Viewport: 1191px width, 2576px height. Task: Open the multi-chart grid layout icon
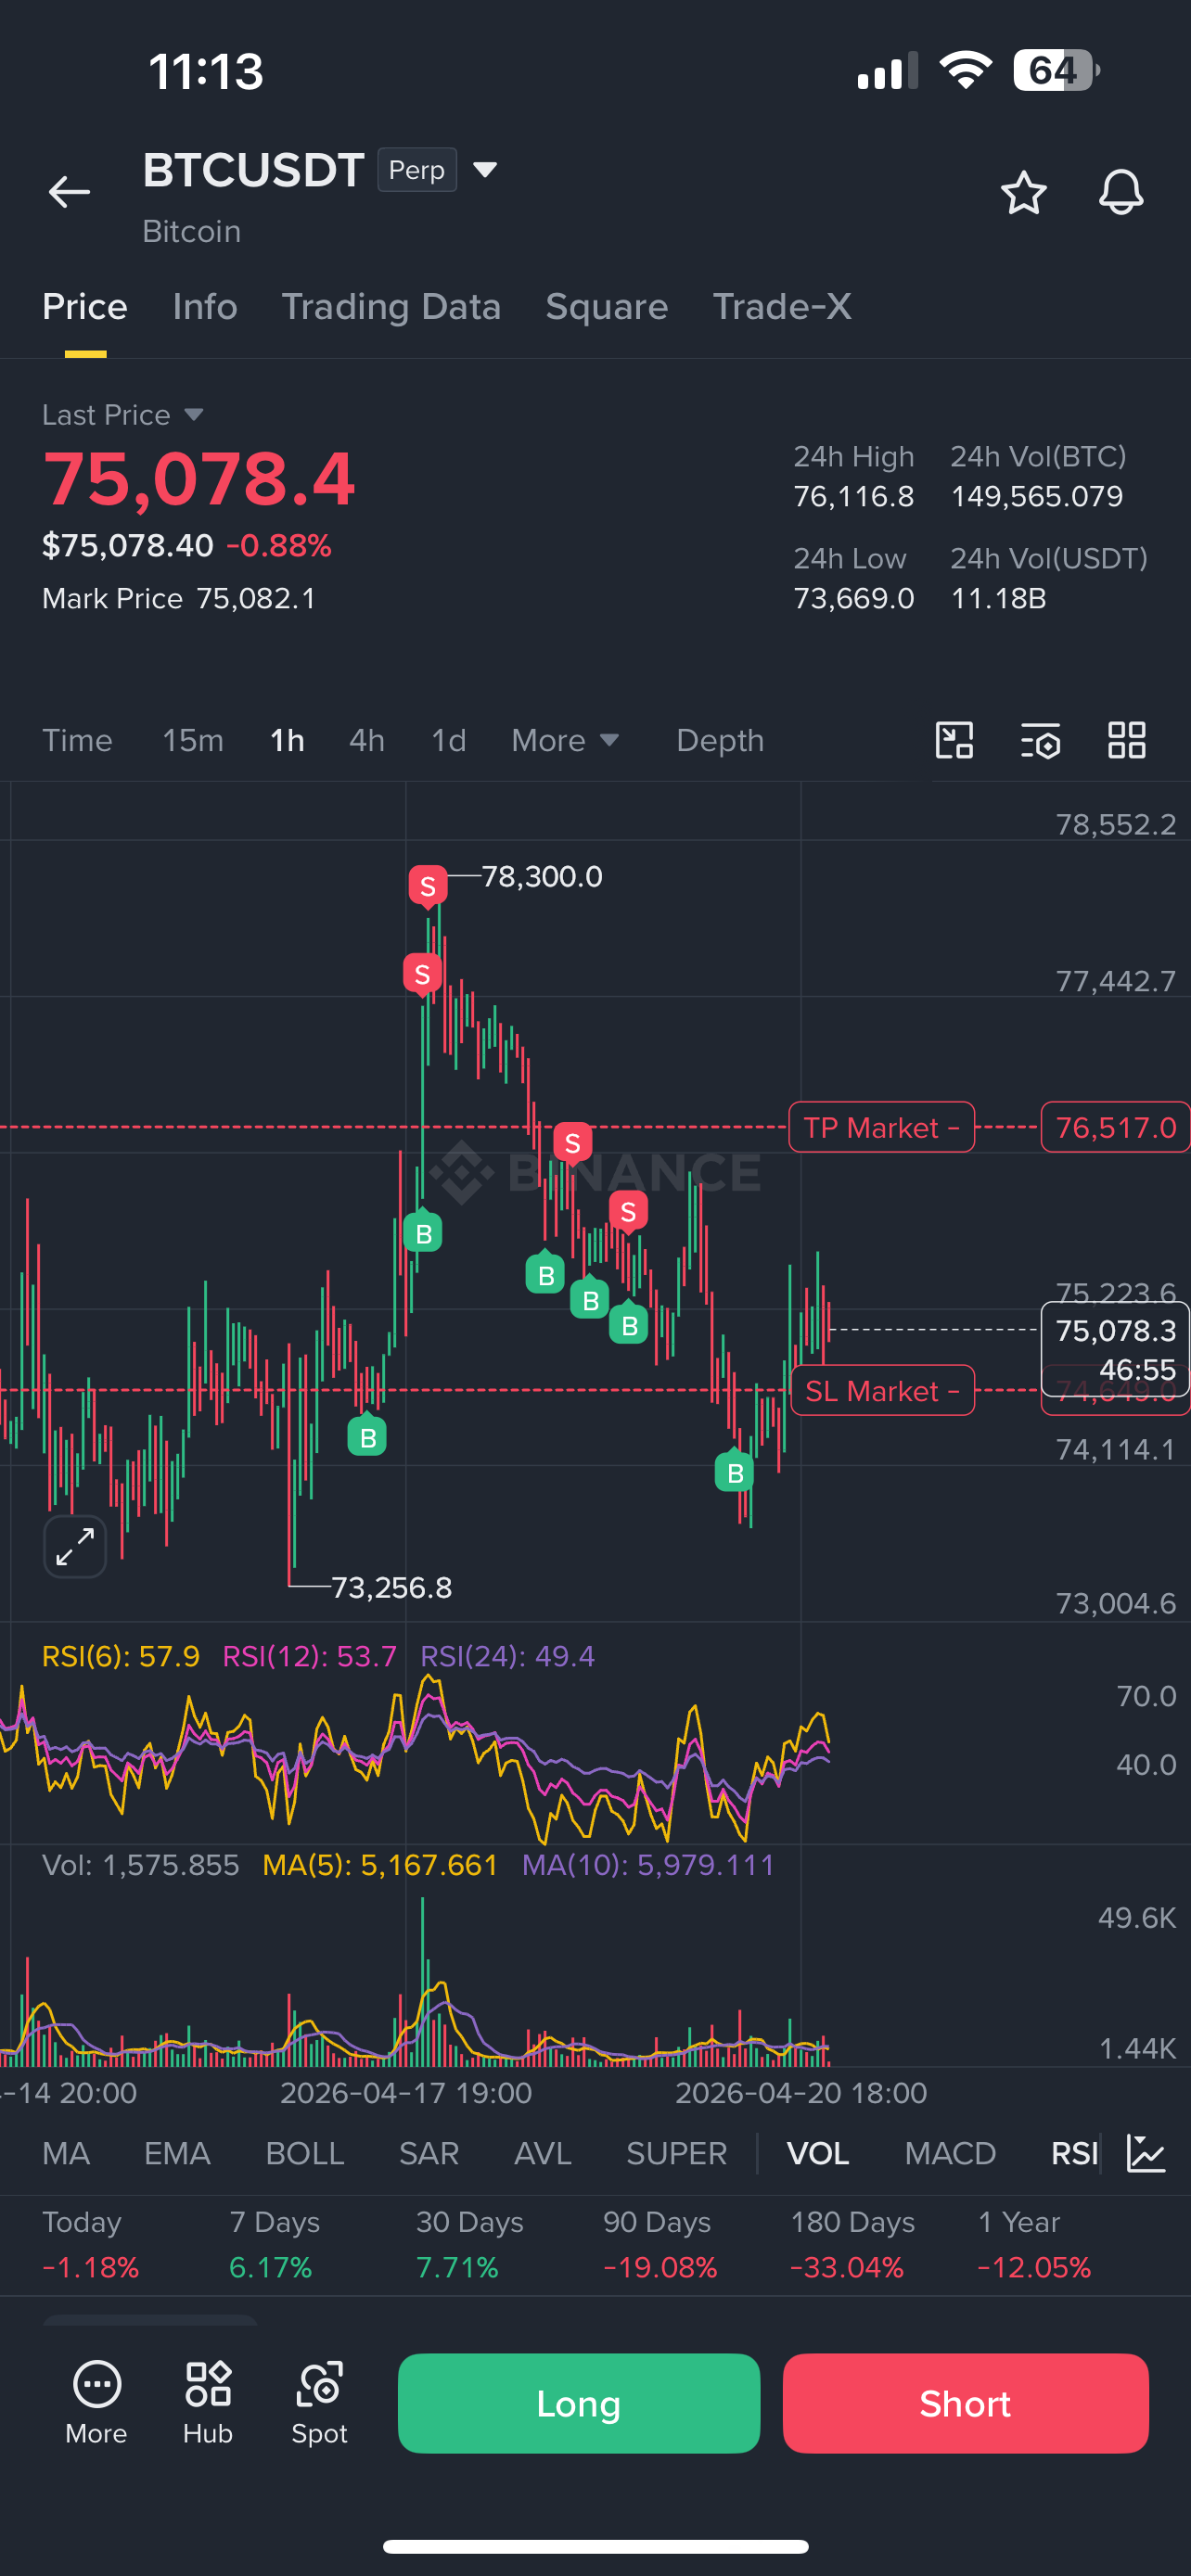pyautogui.click(x=1127, y=740)
